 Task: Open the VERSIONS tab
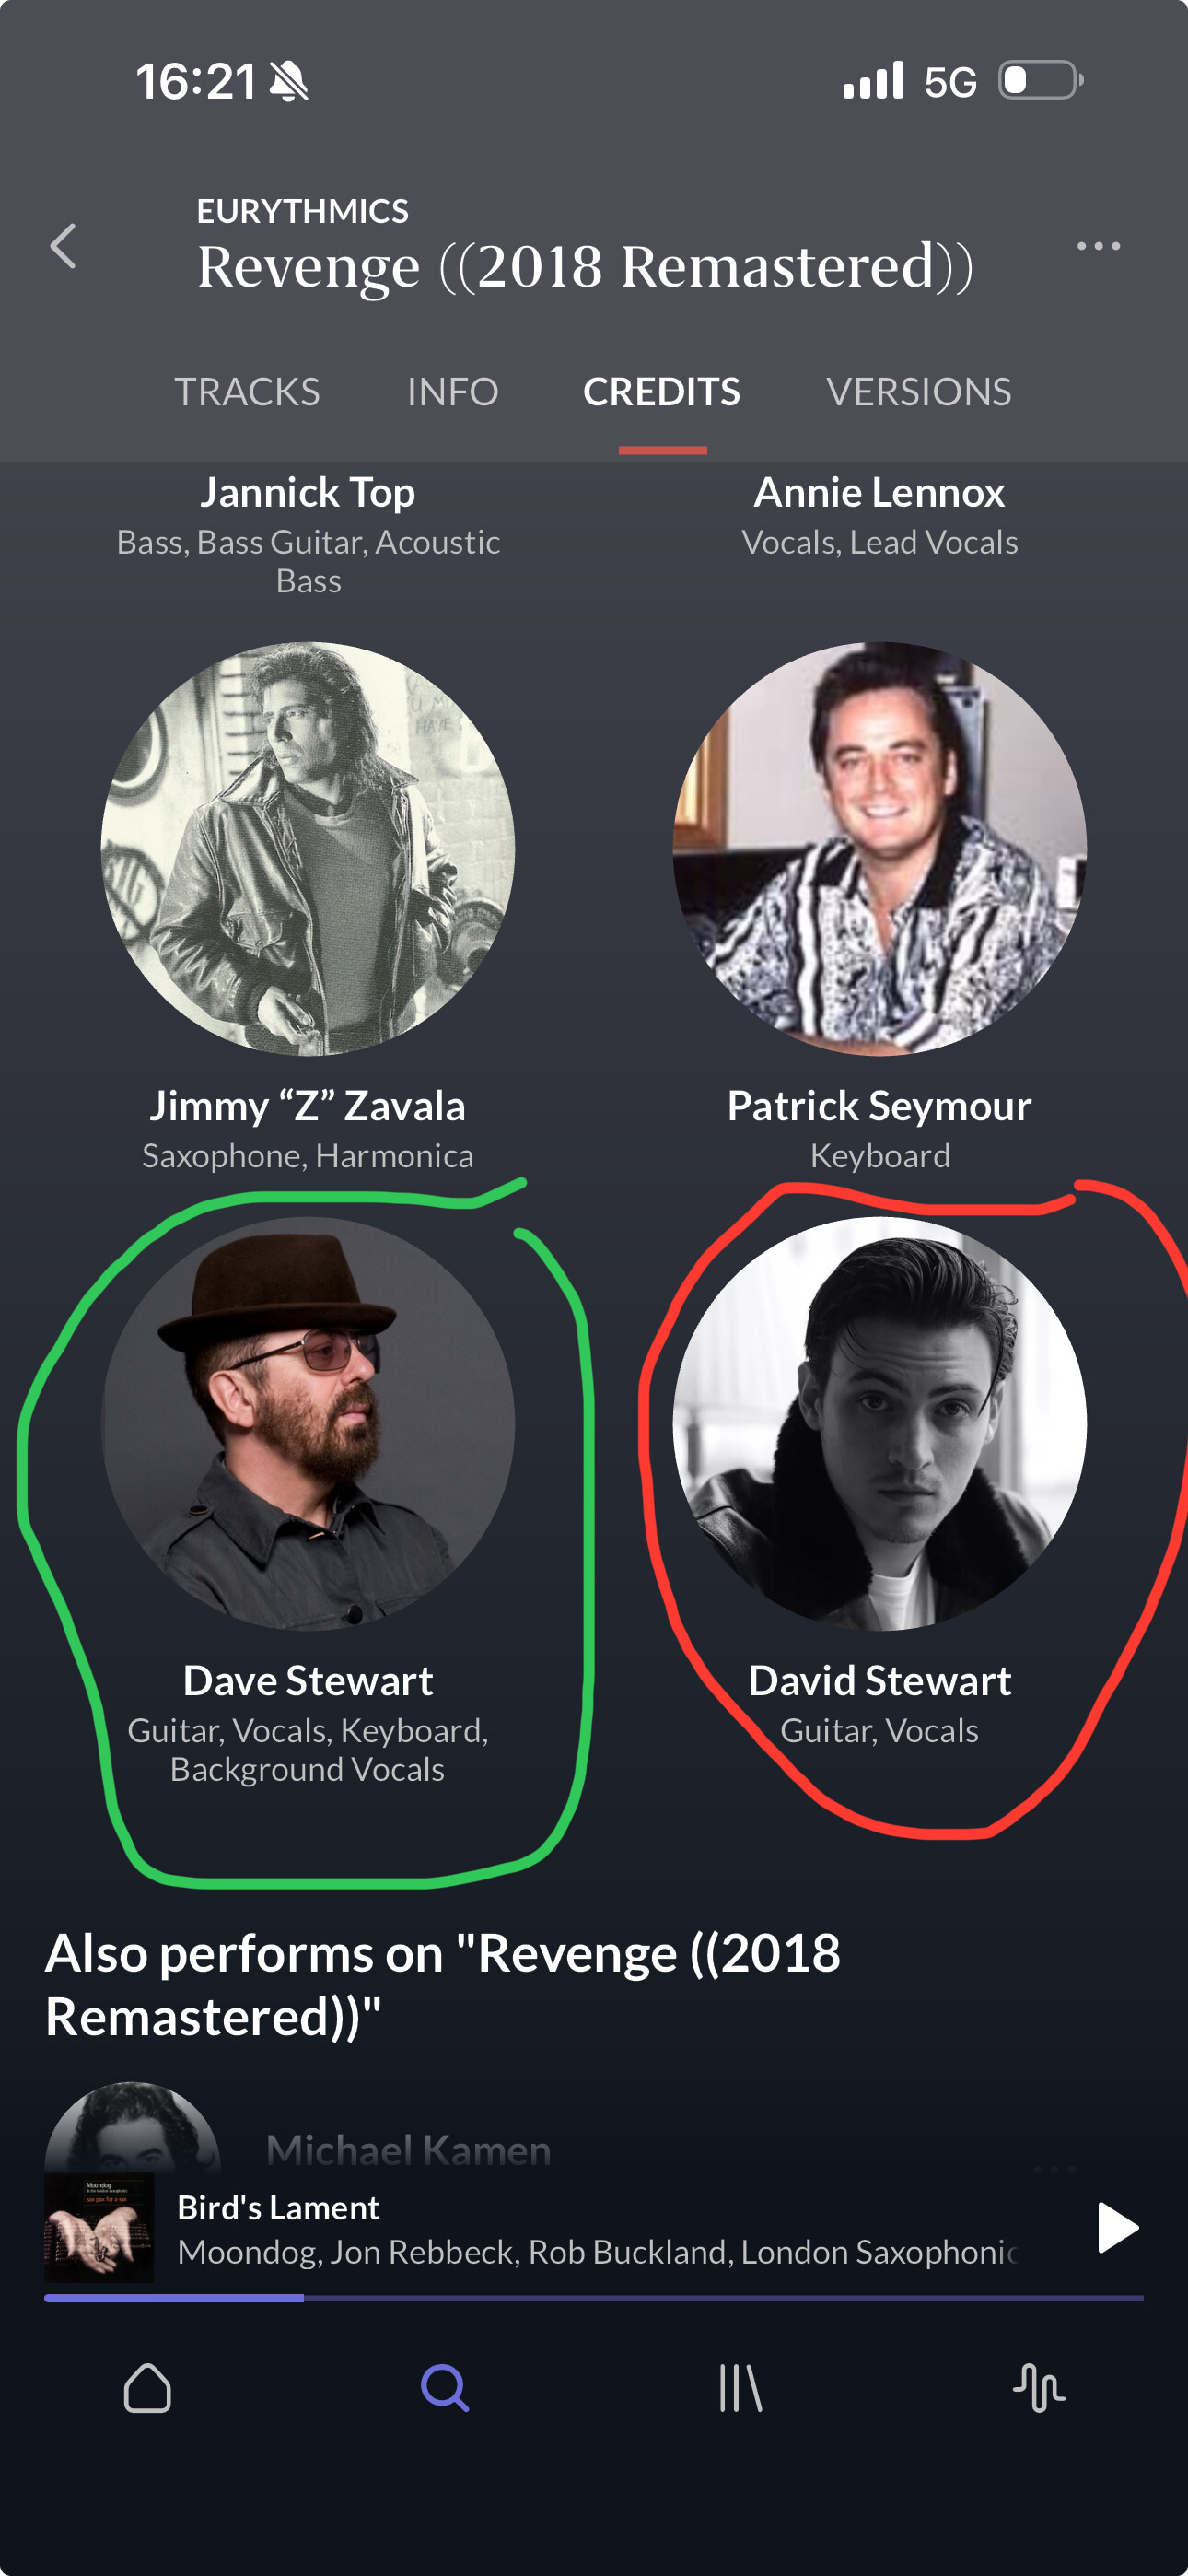(x=919, y=391)
